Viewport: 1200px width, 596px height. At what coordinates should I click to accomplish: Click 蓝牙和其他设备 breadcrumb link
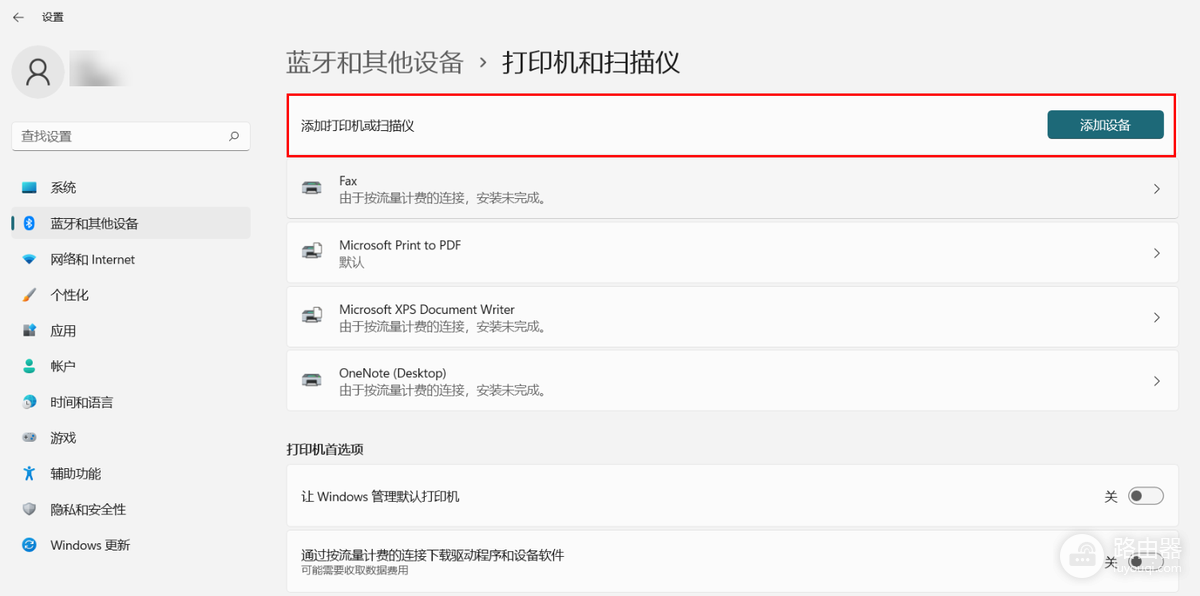point(375,62)
